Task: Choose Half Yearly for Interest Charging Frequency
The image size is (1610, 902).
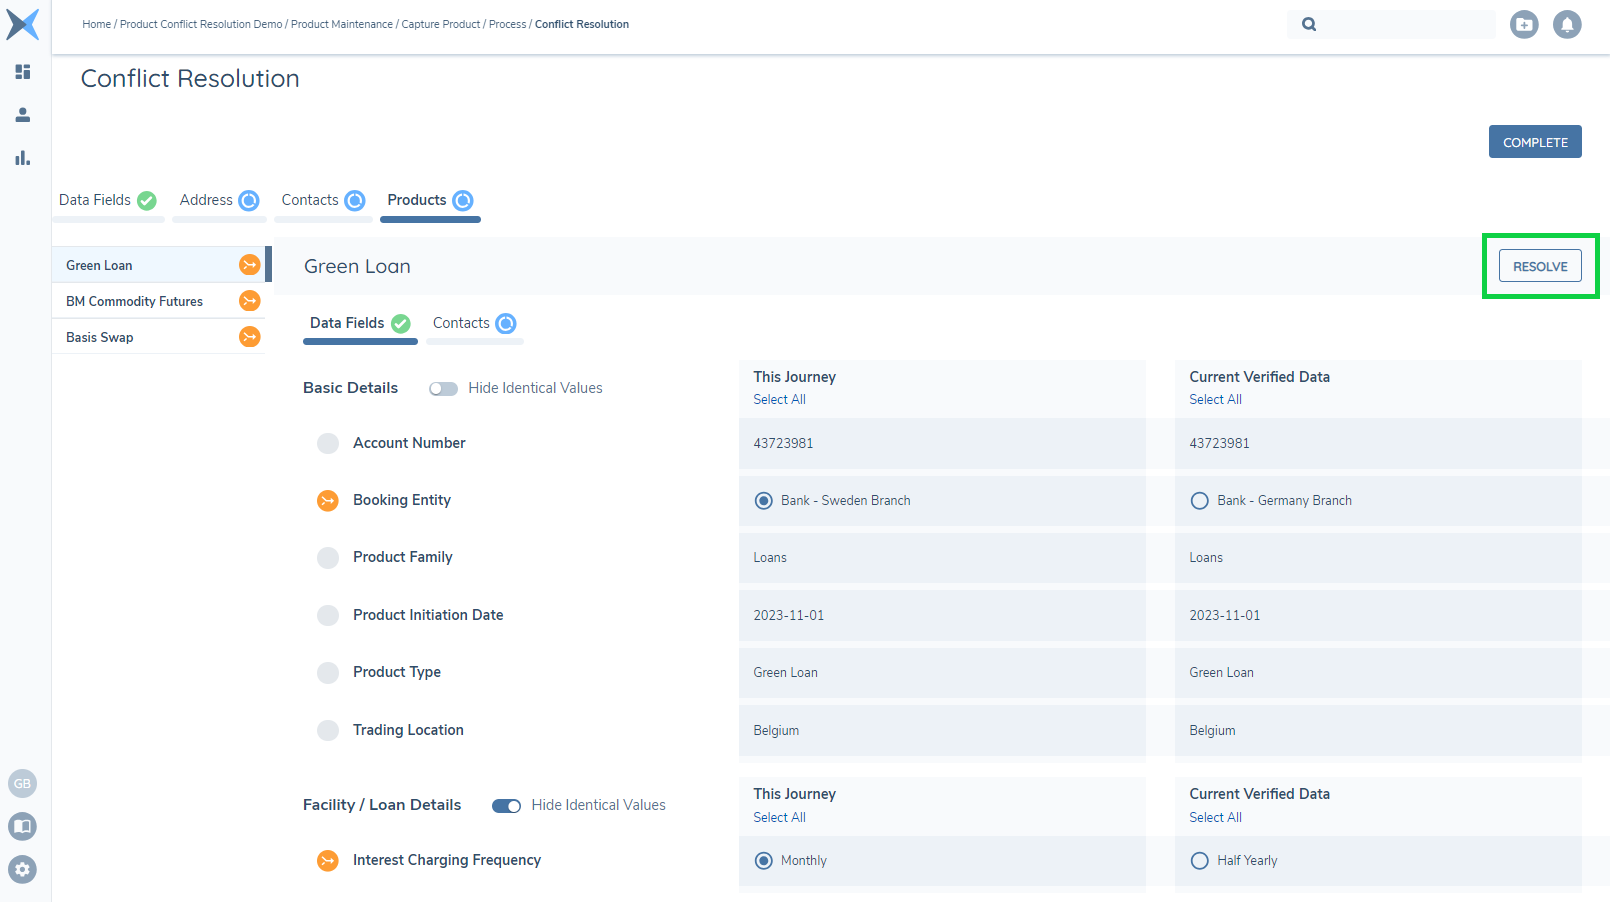Action: point(1200,860)
